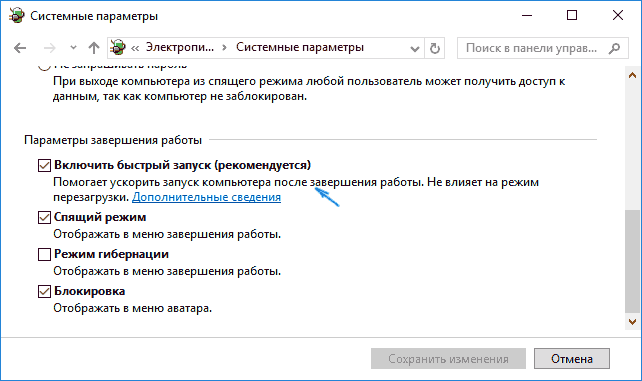The image size is (642, 381).
Task: Click the Forward navigation arrow
Action: tap(50, 48)
